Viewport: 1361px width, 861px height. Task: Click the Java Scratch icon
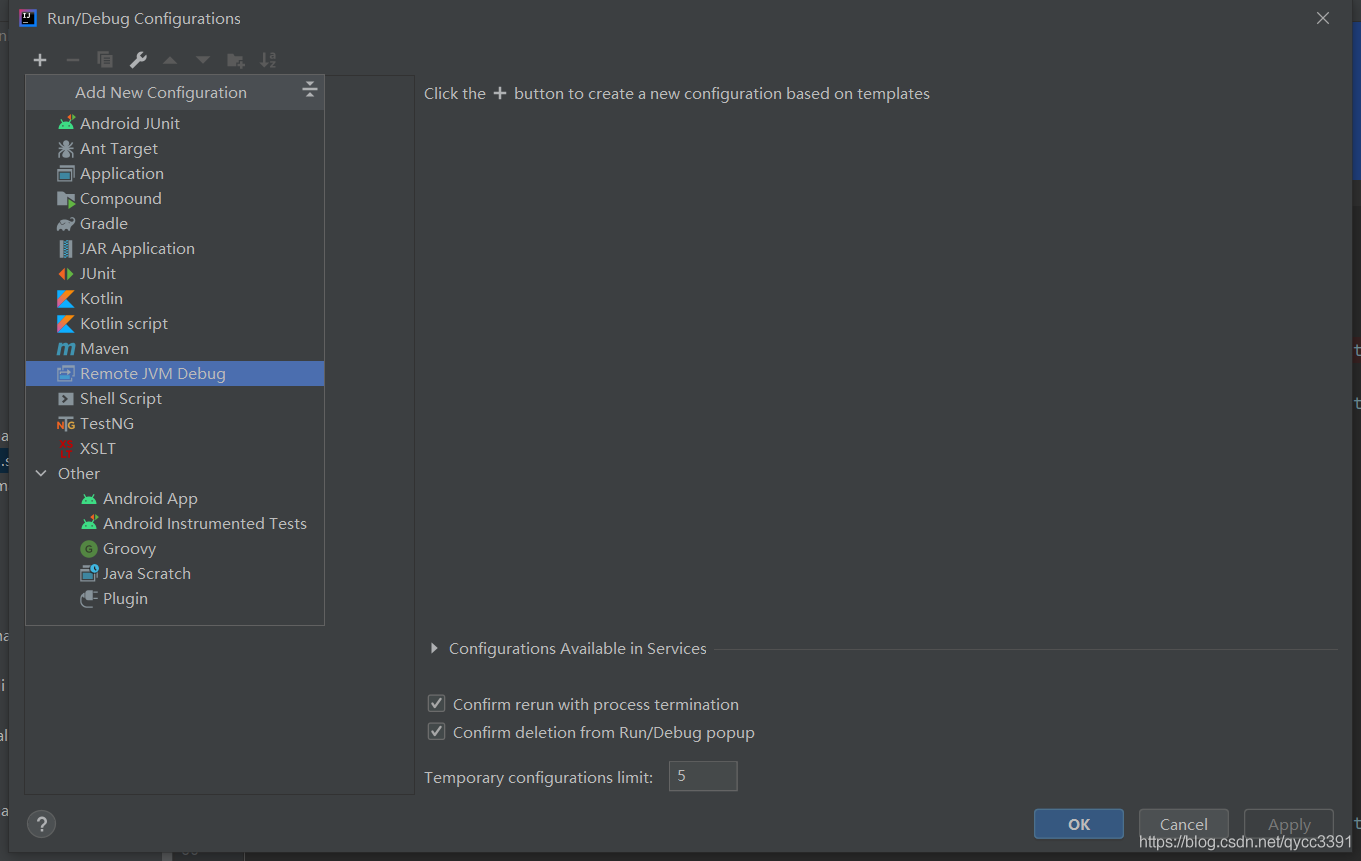(89, 573)
